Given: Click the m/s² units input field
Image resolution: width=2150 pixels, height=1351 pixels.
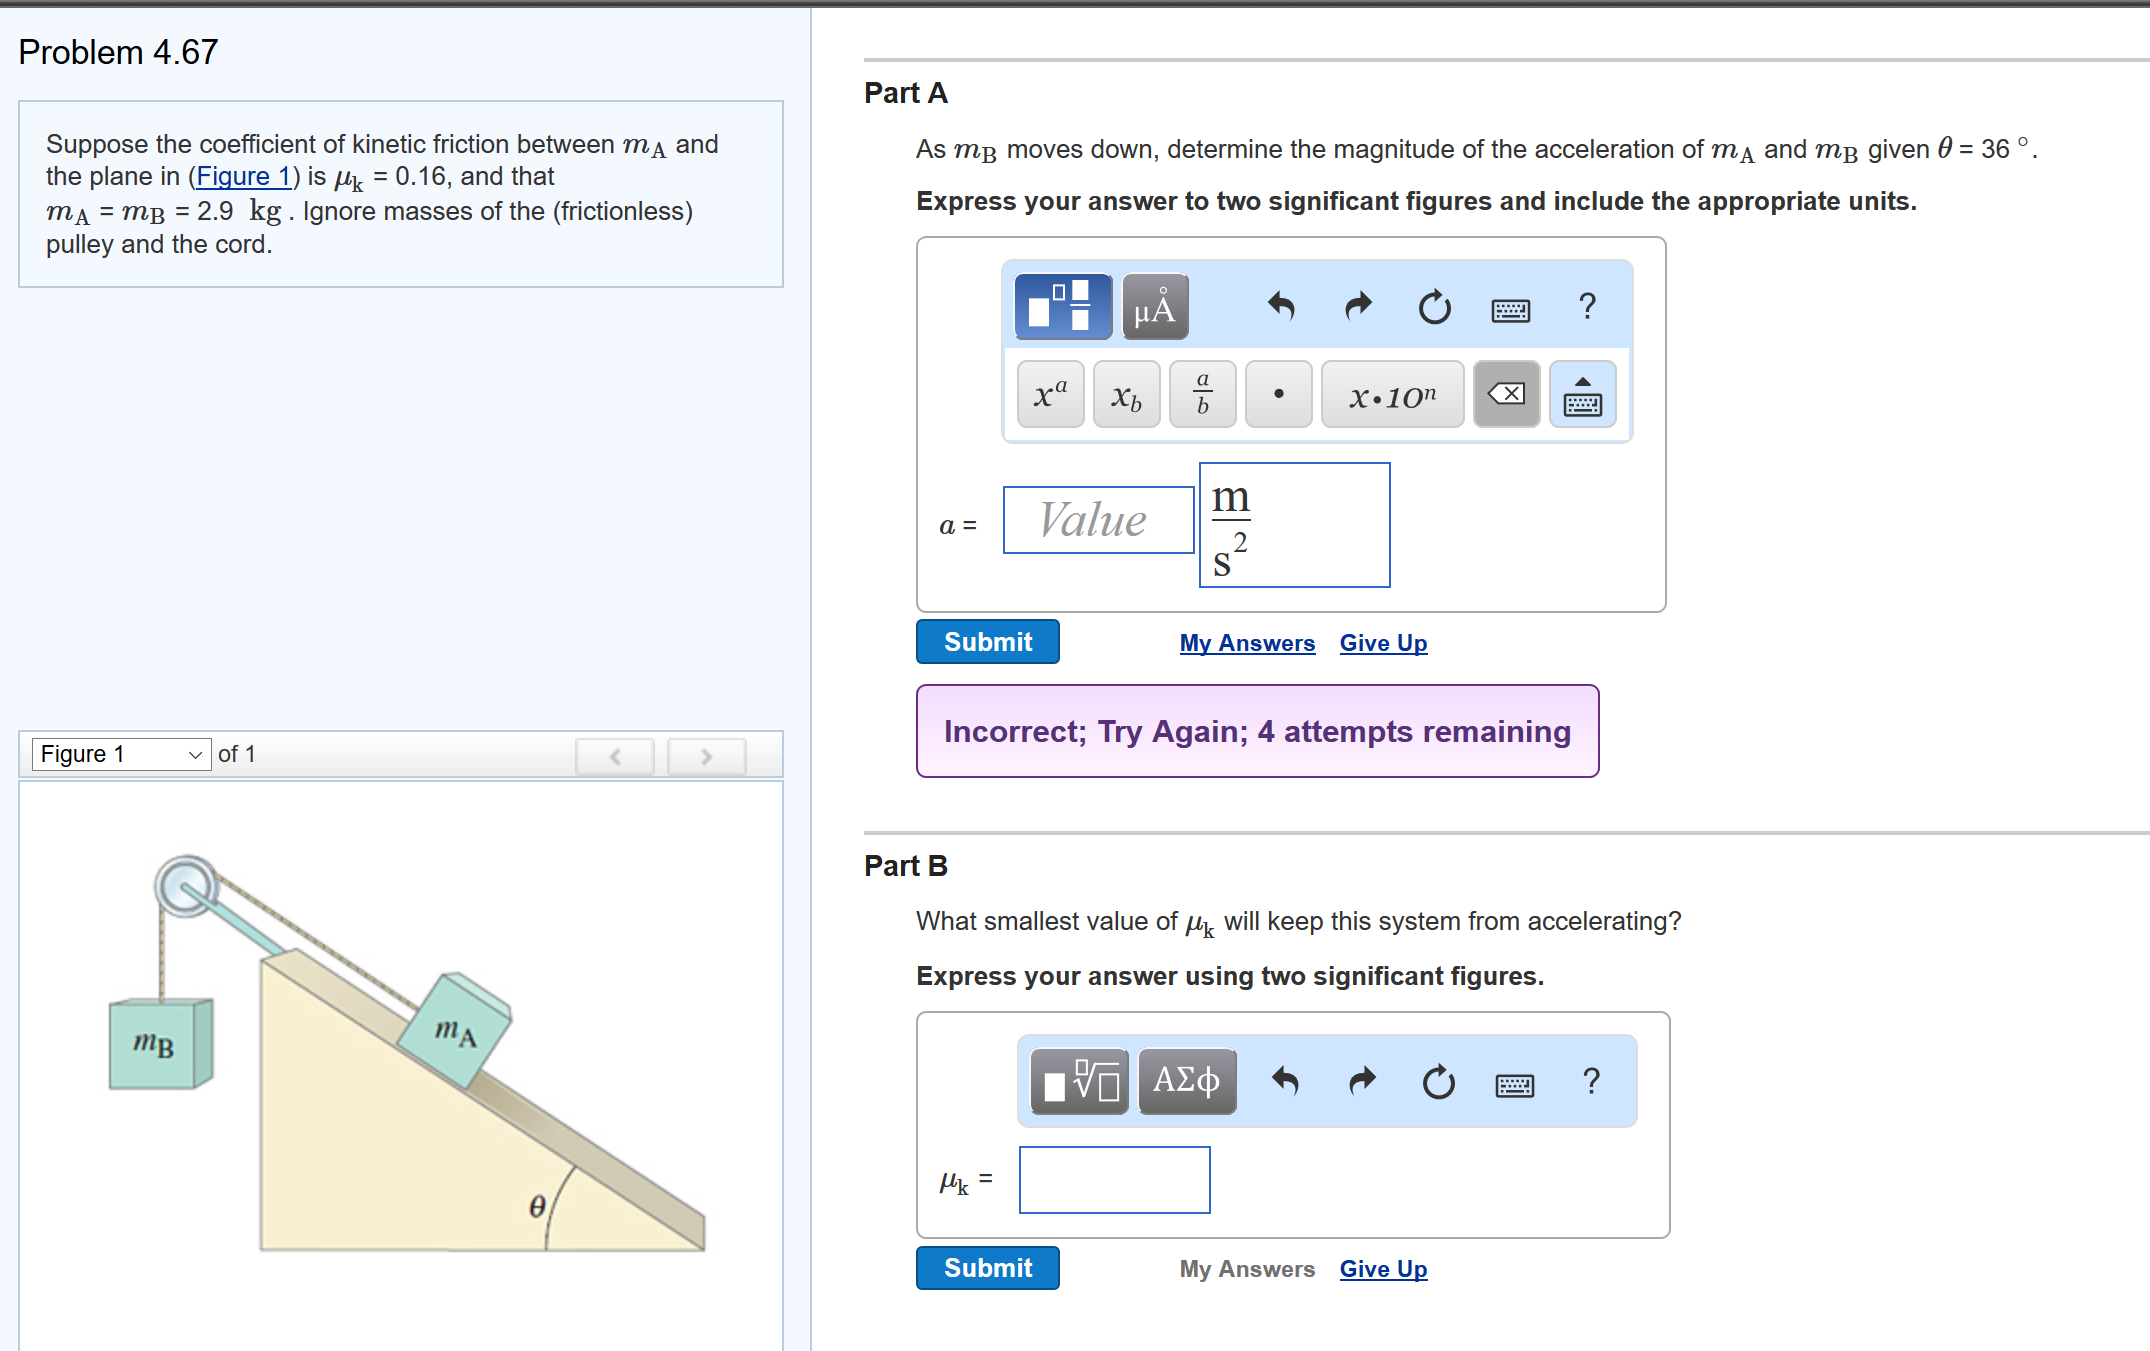Looking at the screenshot, I should tap(1295, 525).
